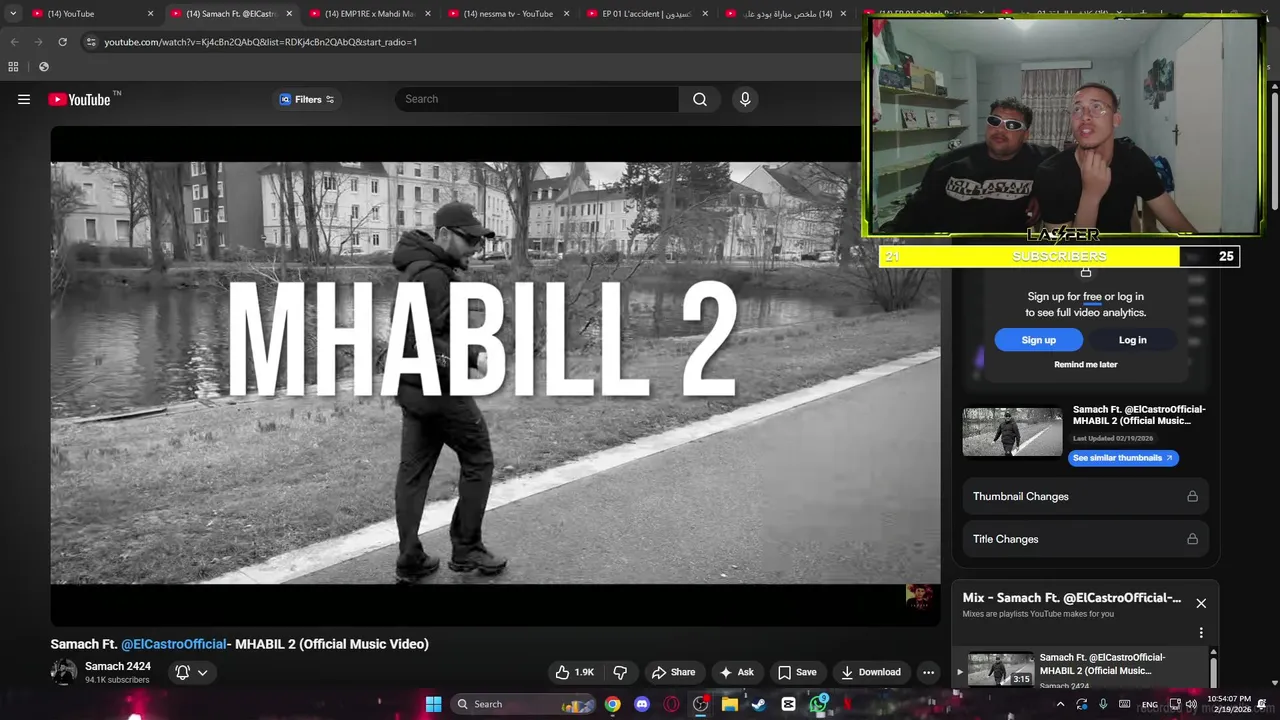Like the video with thumbs up
The height and width of the screenshot is (720, 1280).
pyautogui.click(x=575, y=672)
